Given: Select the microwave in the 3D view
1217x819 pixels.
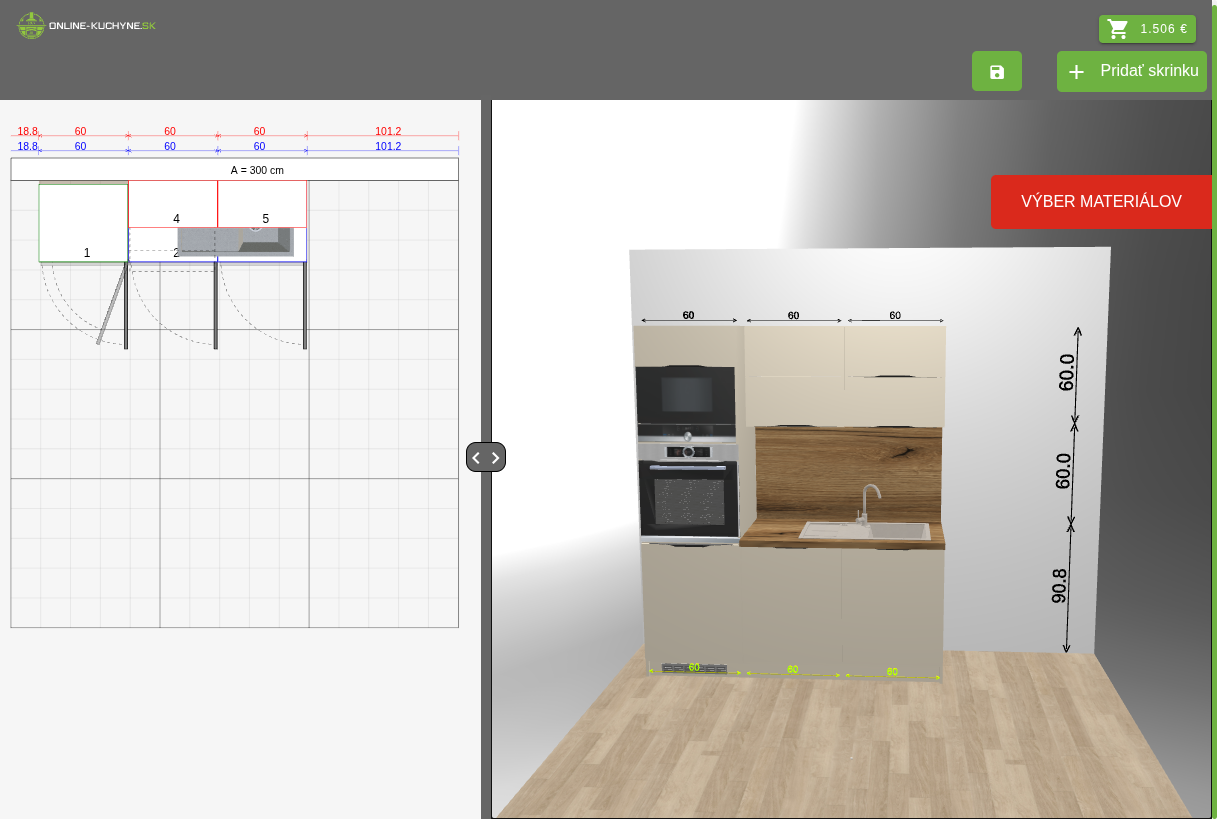Looking at the screenshot, I should coord(686,395).
